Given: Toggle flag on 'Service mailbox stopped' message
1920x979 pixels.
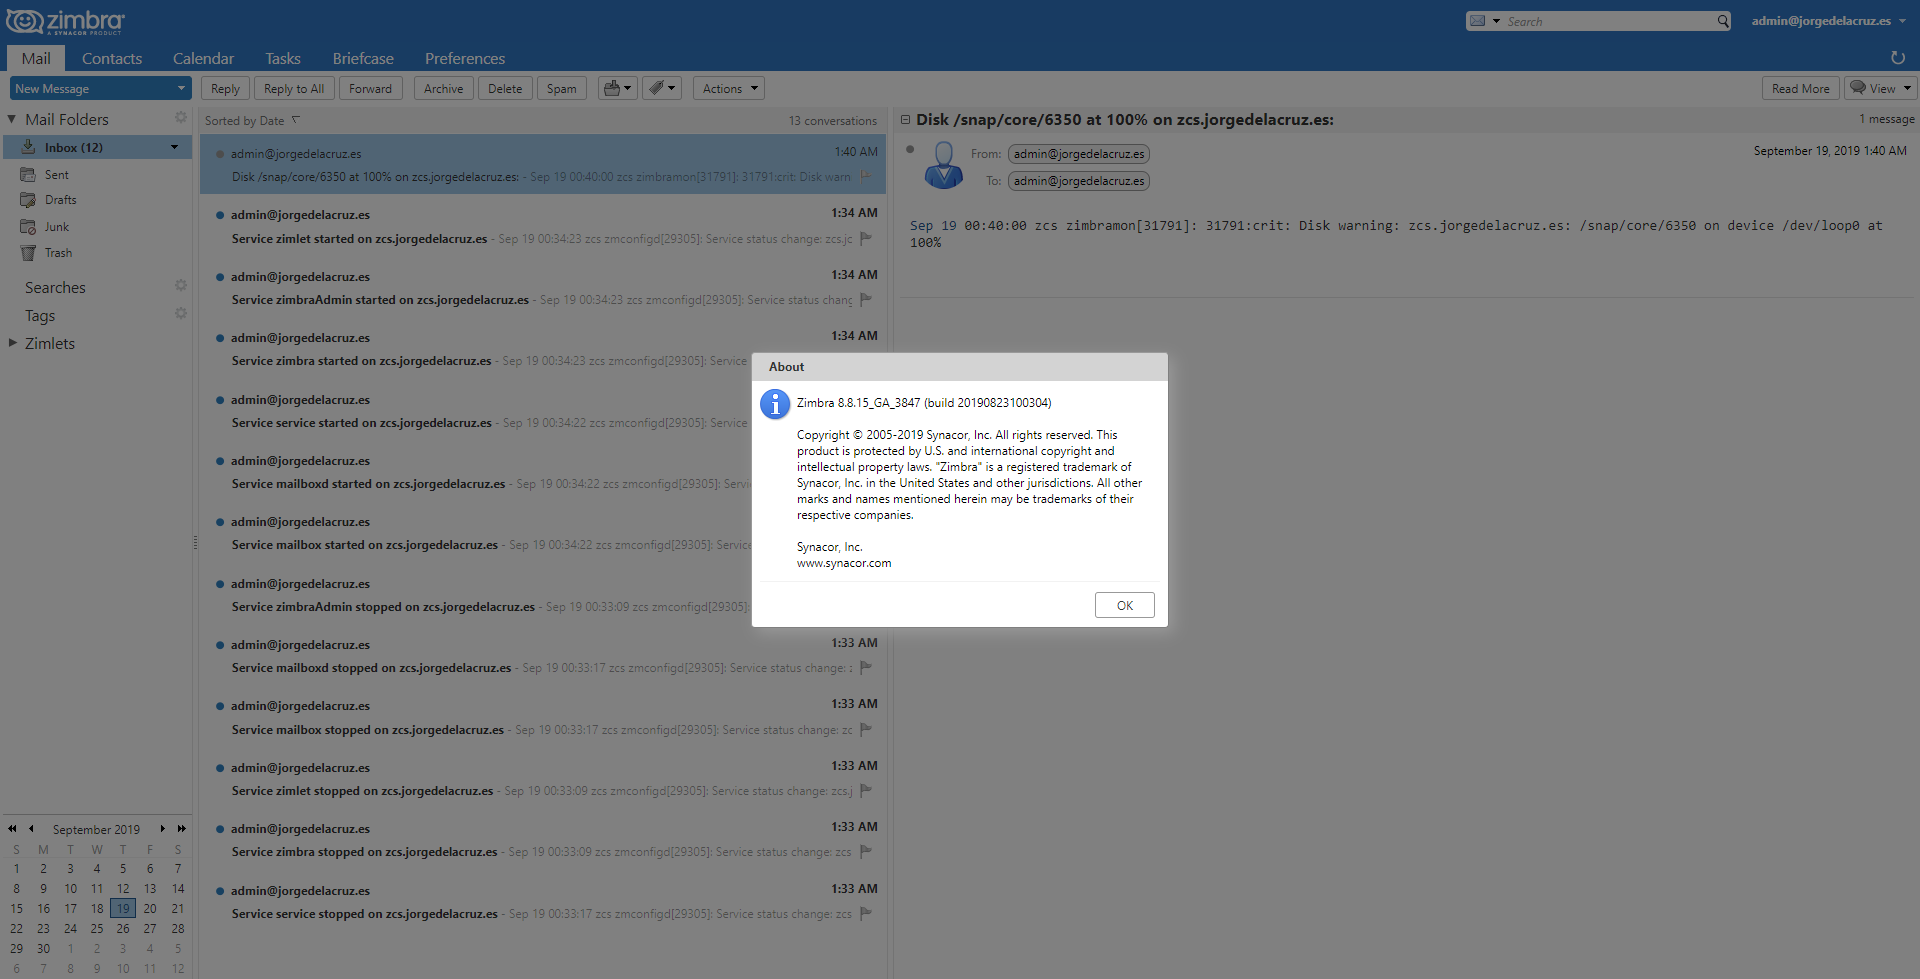Looking at the screenshot, I should pos(866,729).
